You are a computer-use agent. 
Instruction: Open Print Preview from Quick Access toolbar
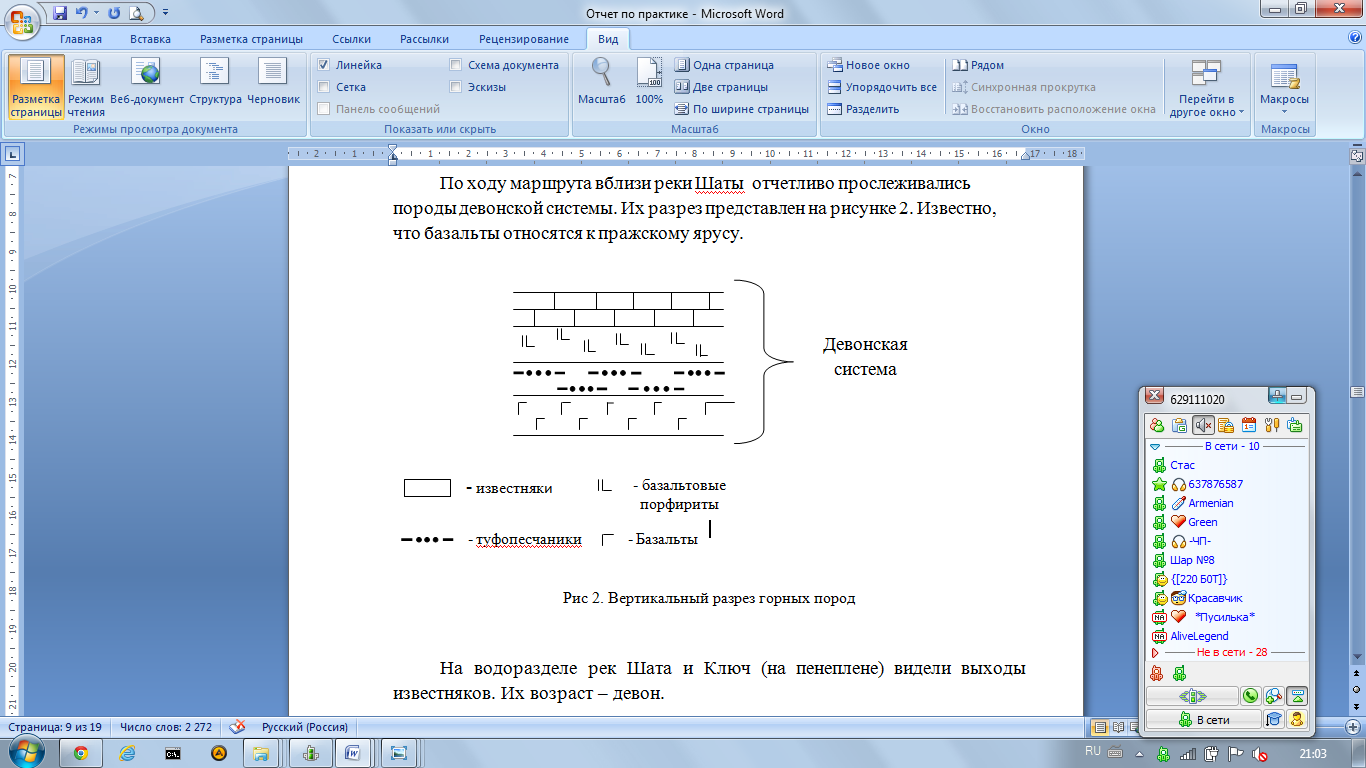[135, 13]
